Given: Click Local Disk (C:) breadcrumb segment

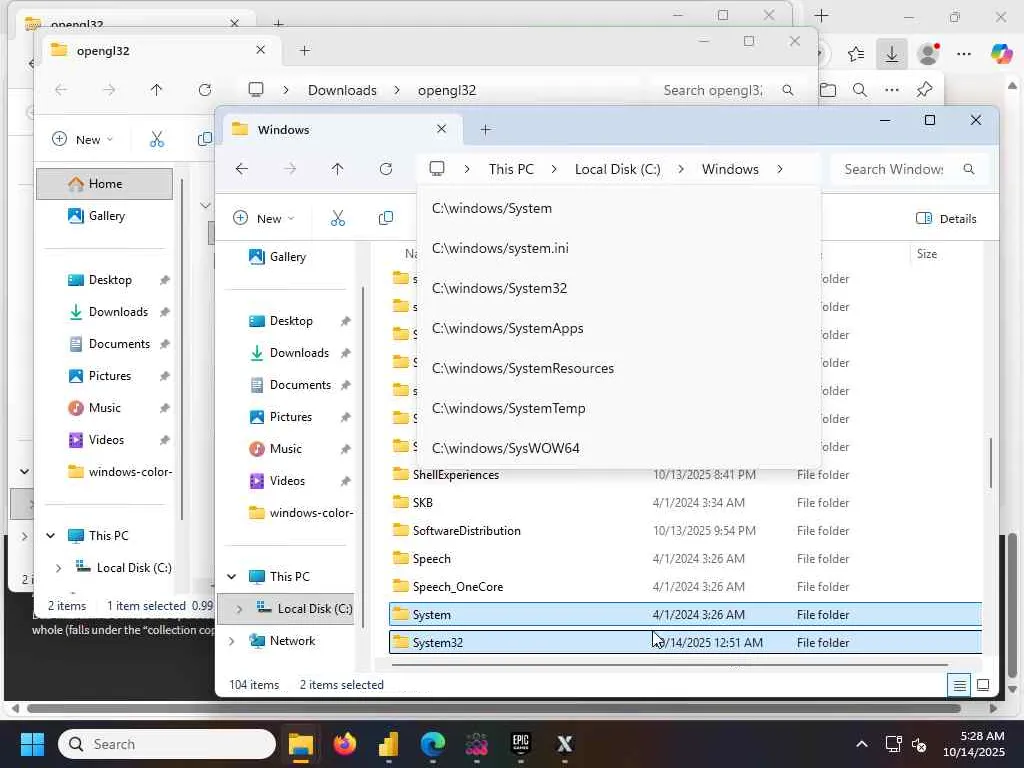Looking at the screenshot, I should click(x=617, y=169).
